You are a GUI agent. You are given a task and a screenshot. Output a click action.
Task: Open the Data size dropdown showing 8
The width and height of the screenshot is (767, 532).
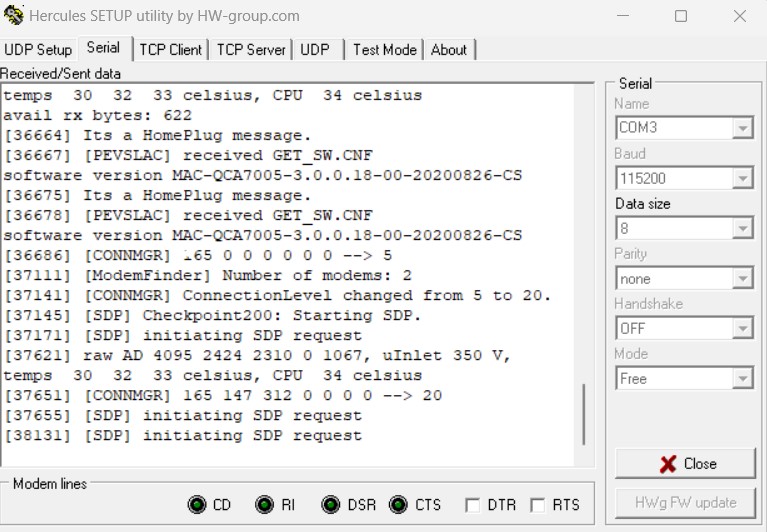(742, 228)
